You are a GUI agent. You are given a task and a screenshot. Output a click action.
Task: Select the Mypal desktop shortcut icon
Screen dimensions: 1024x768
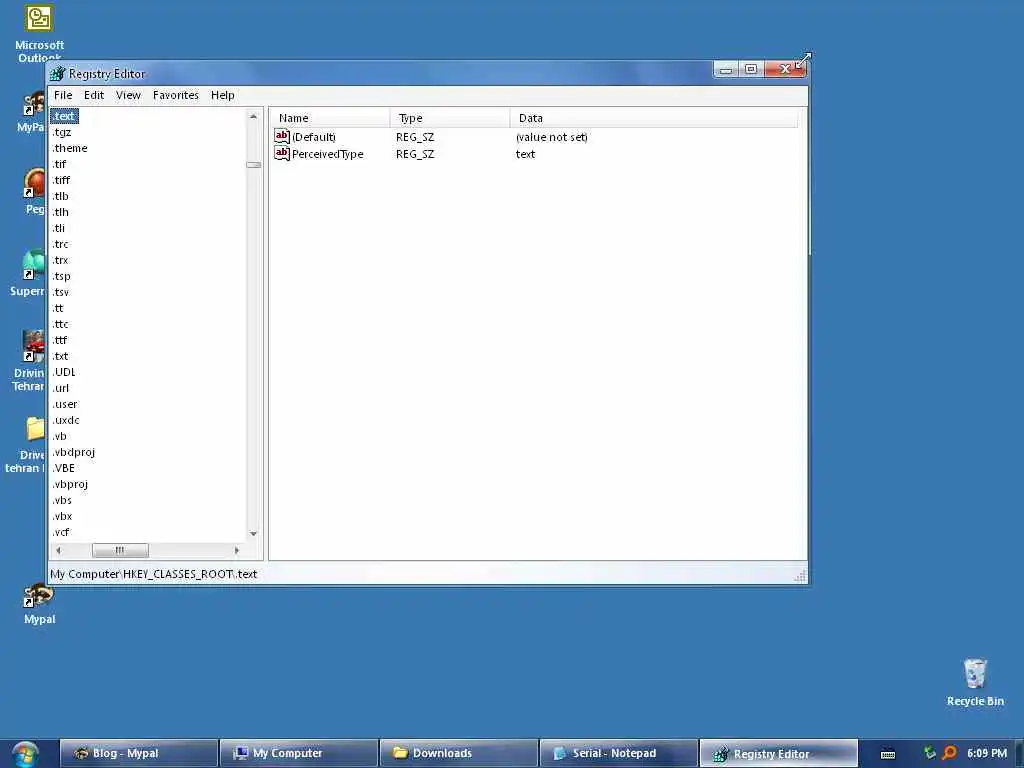[x=39, y=596]
